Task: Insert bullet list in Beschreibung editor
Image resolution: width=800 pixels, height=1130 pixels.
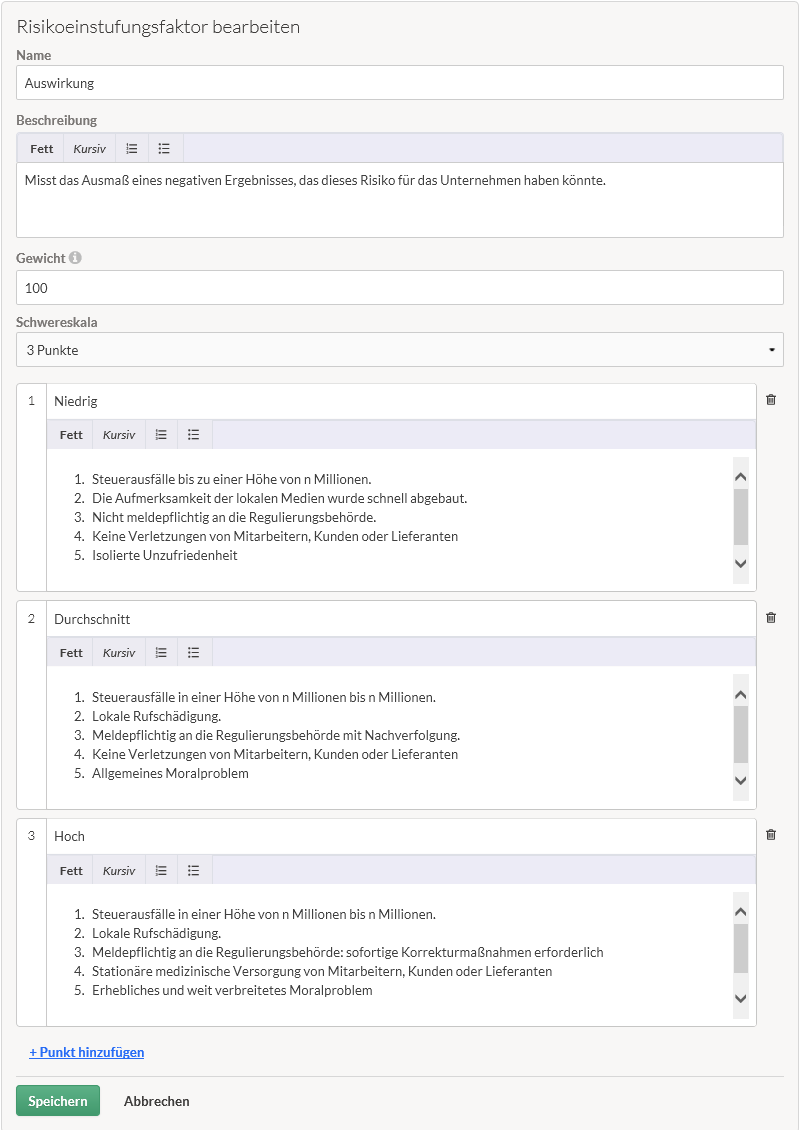Action: pos(165,148)
